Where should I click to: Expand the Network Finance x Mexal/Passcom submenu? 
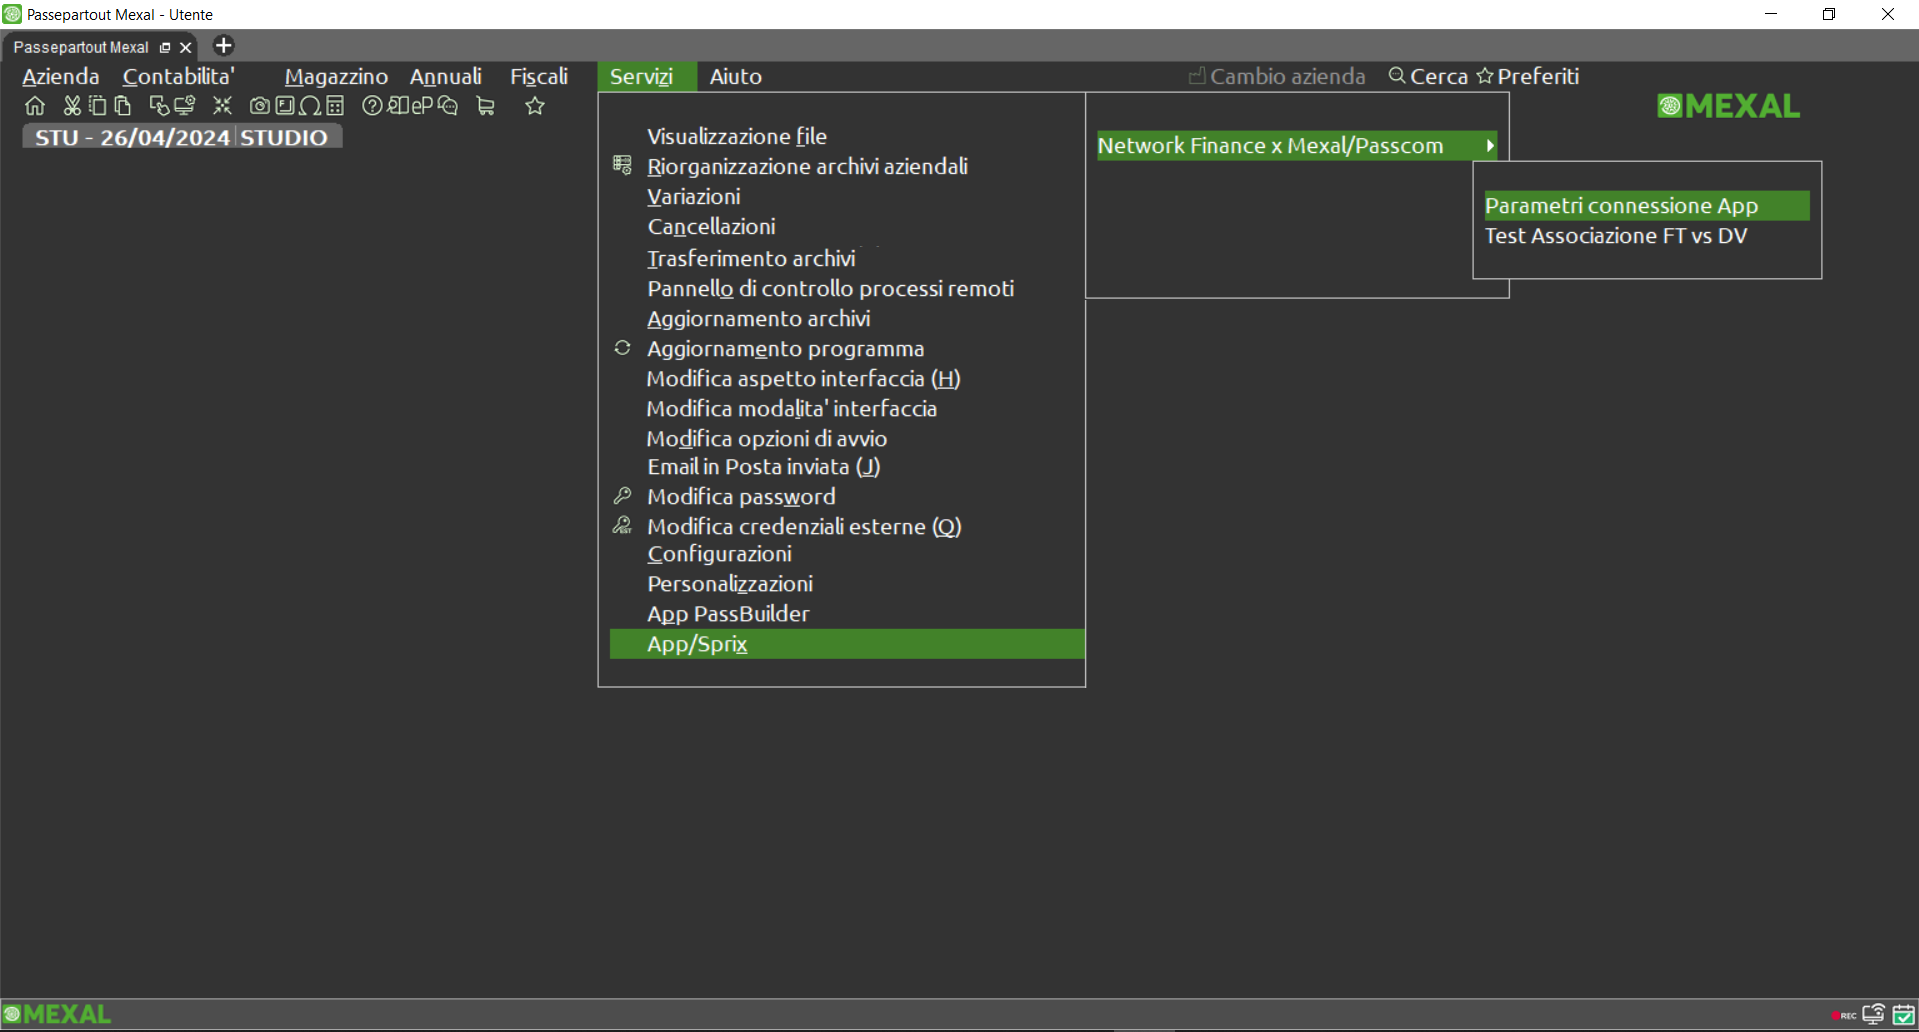(1296, 146)
